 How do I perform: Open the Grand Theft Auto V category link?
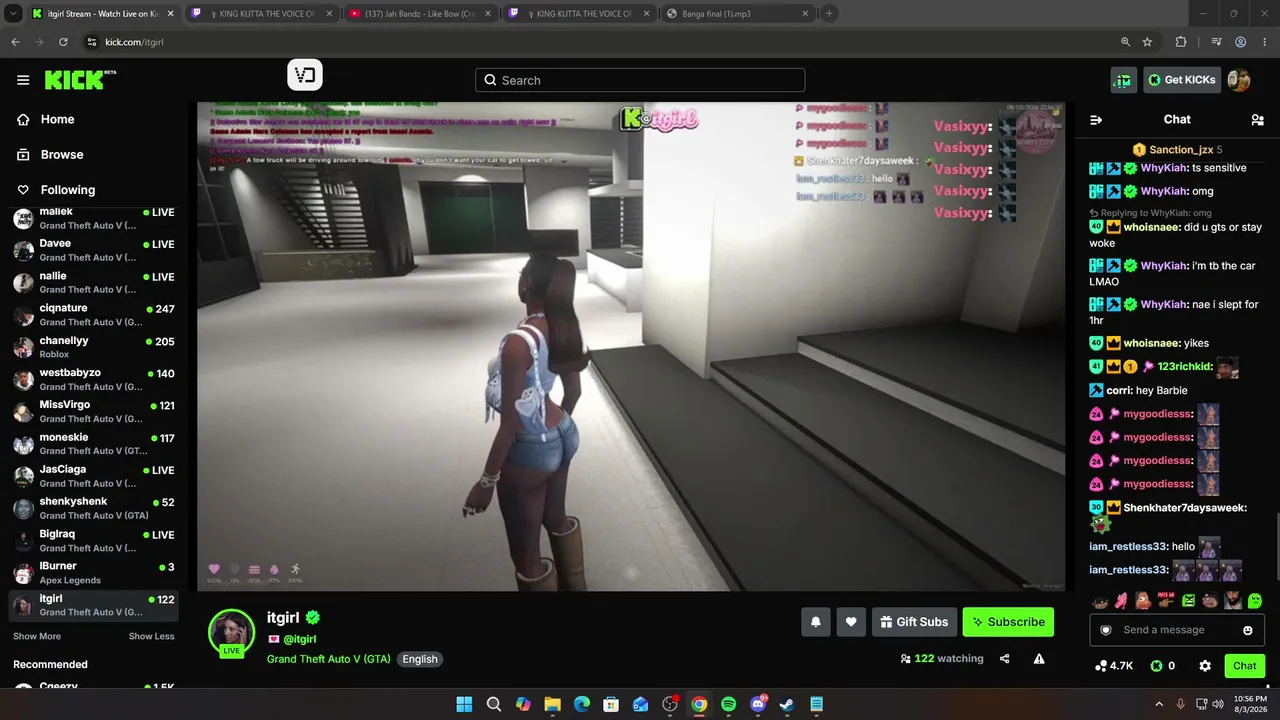[x=329, y=659]
